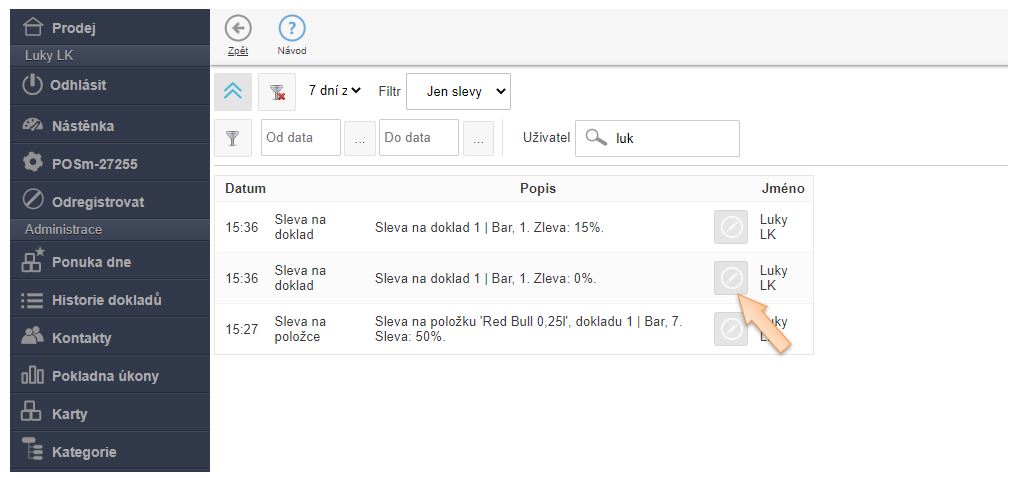Open Prodej in the sidebar

[74, 28]
